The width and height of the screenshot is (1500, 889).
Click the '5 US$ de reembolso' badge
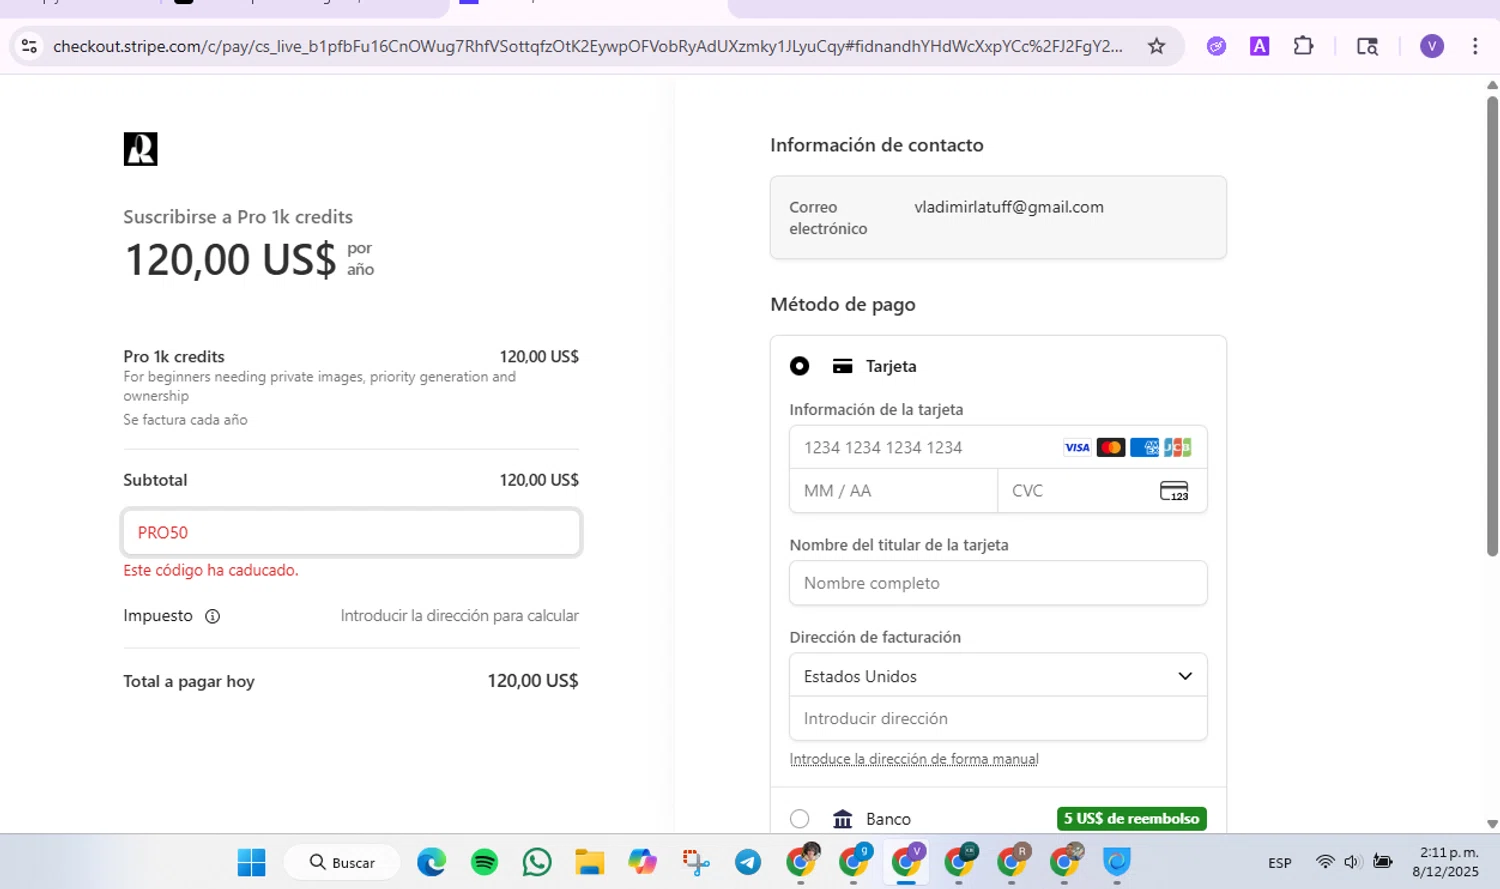tap(1132, 819)
